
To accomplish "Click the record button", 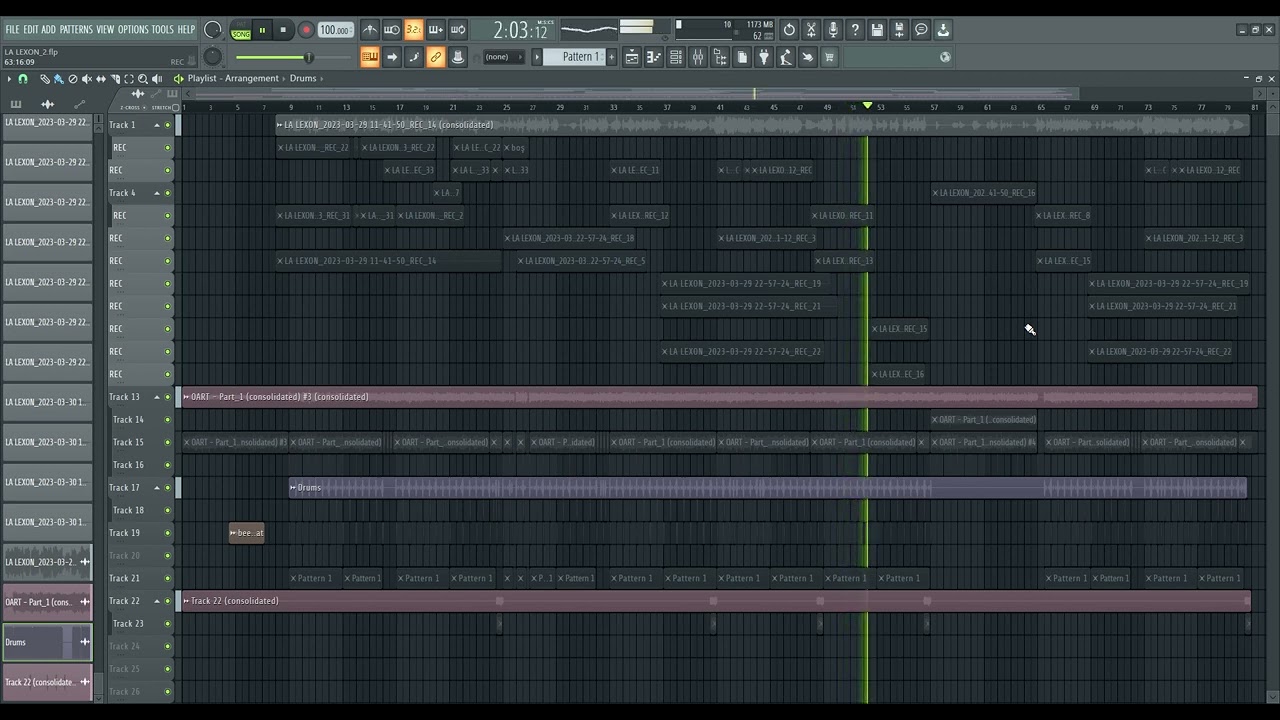I will point(306,30).
